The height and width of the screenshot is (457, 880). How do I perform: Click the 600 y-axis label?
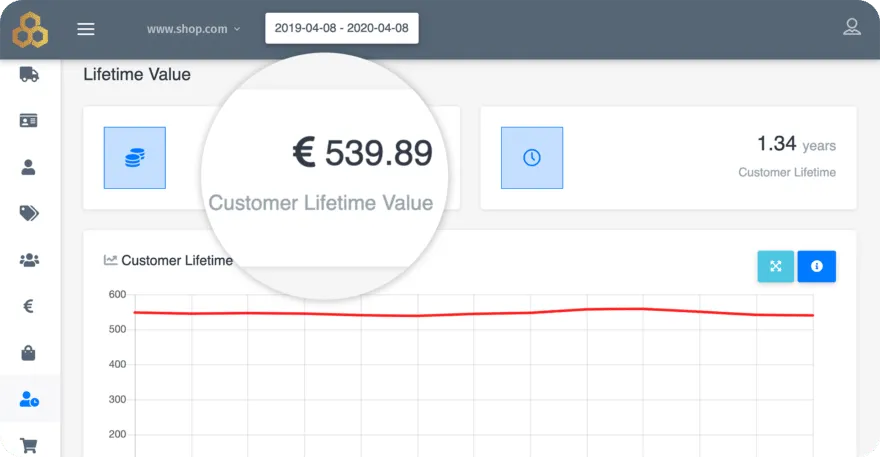(117, 294)
